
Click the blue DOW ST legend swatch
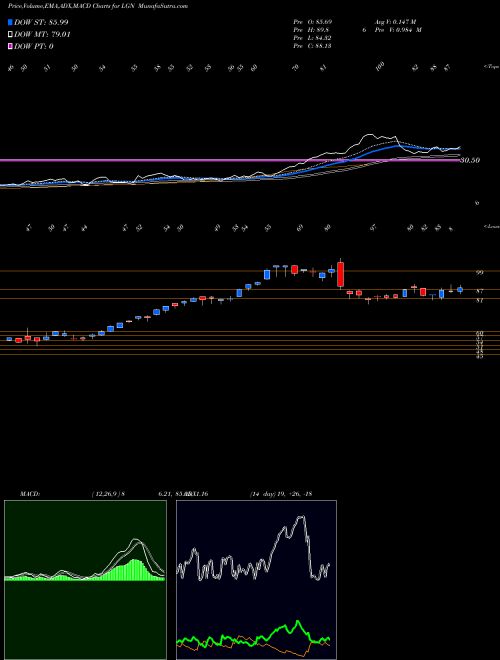10,22
